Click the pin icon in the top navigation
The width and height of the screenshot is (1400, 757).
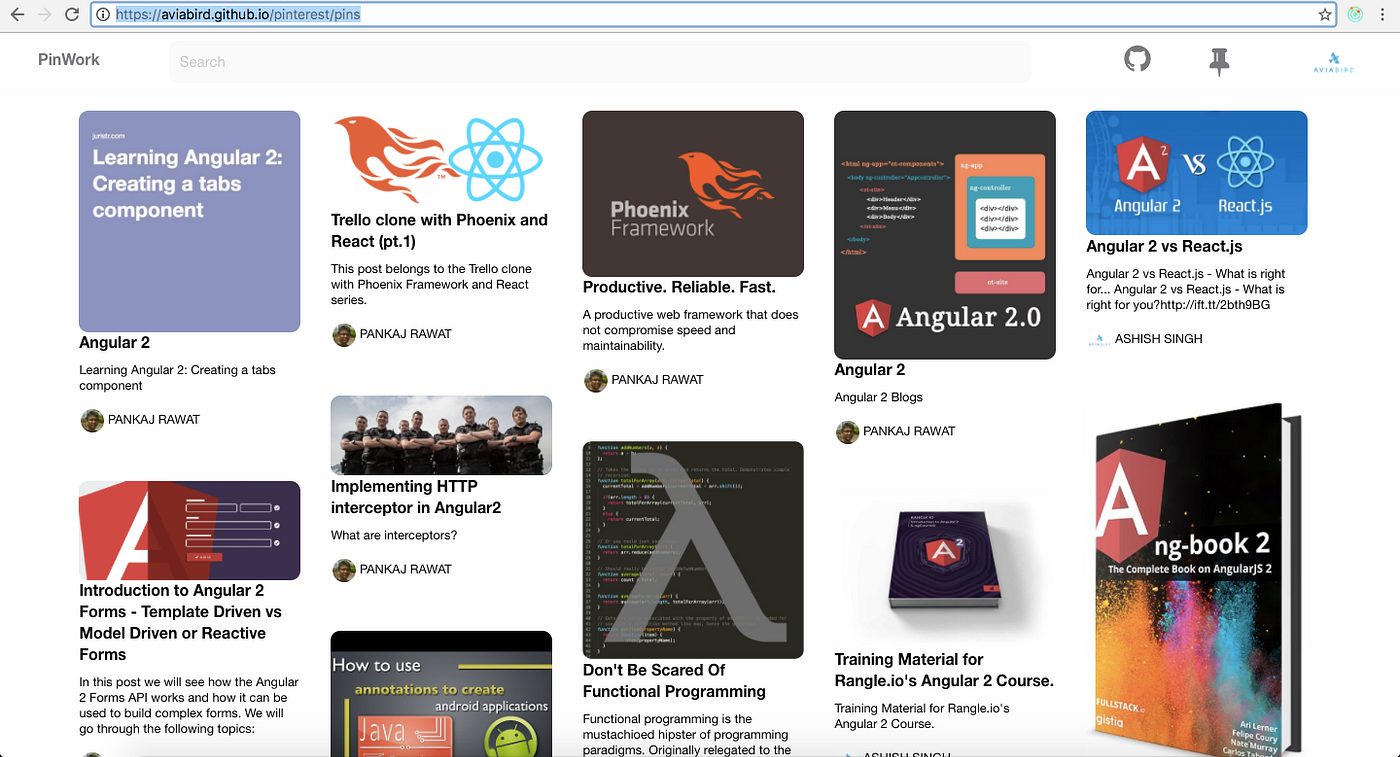point(1219,59)
